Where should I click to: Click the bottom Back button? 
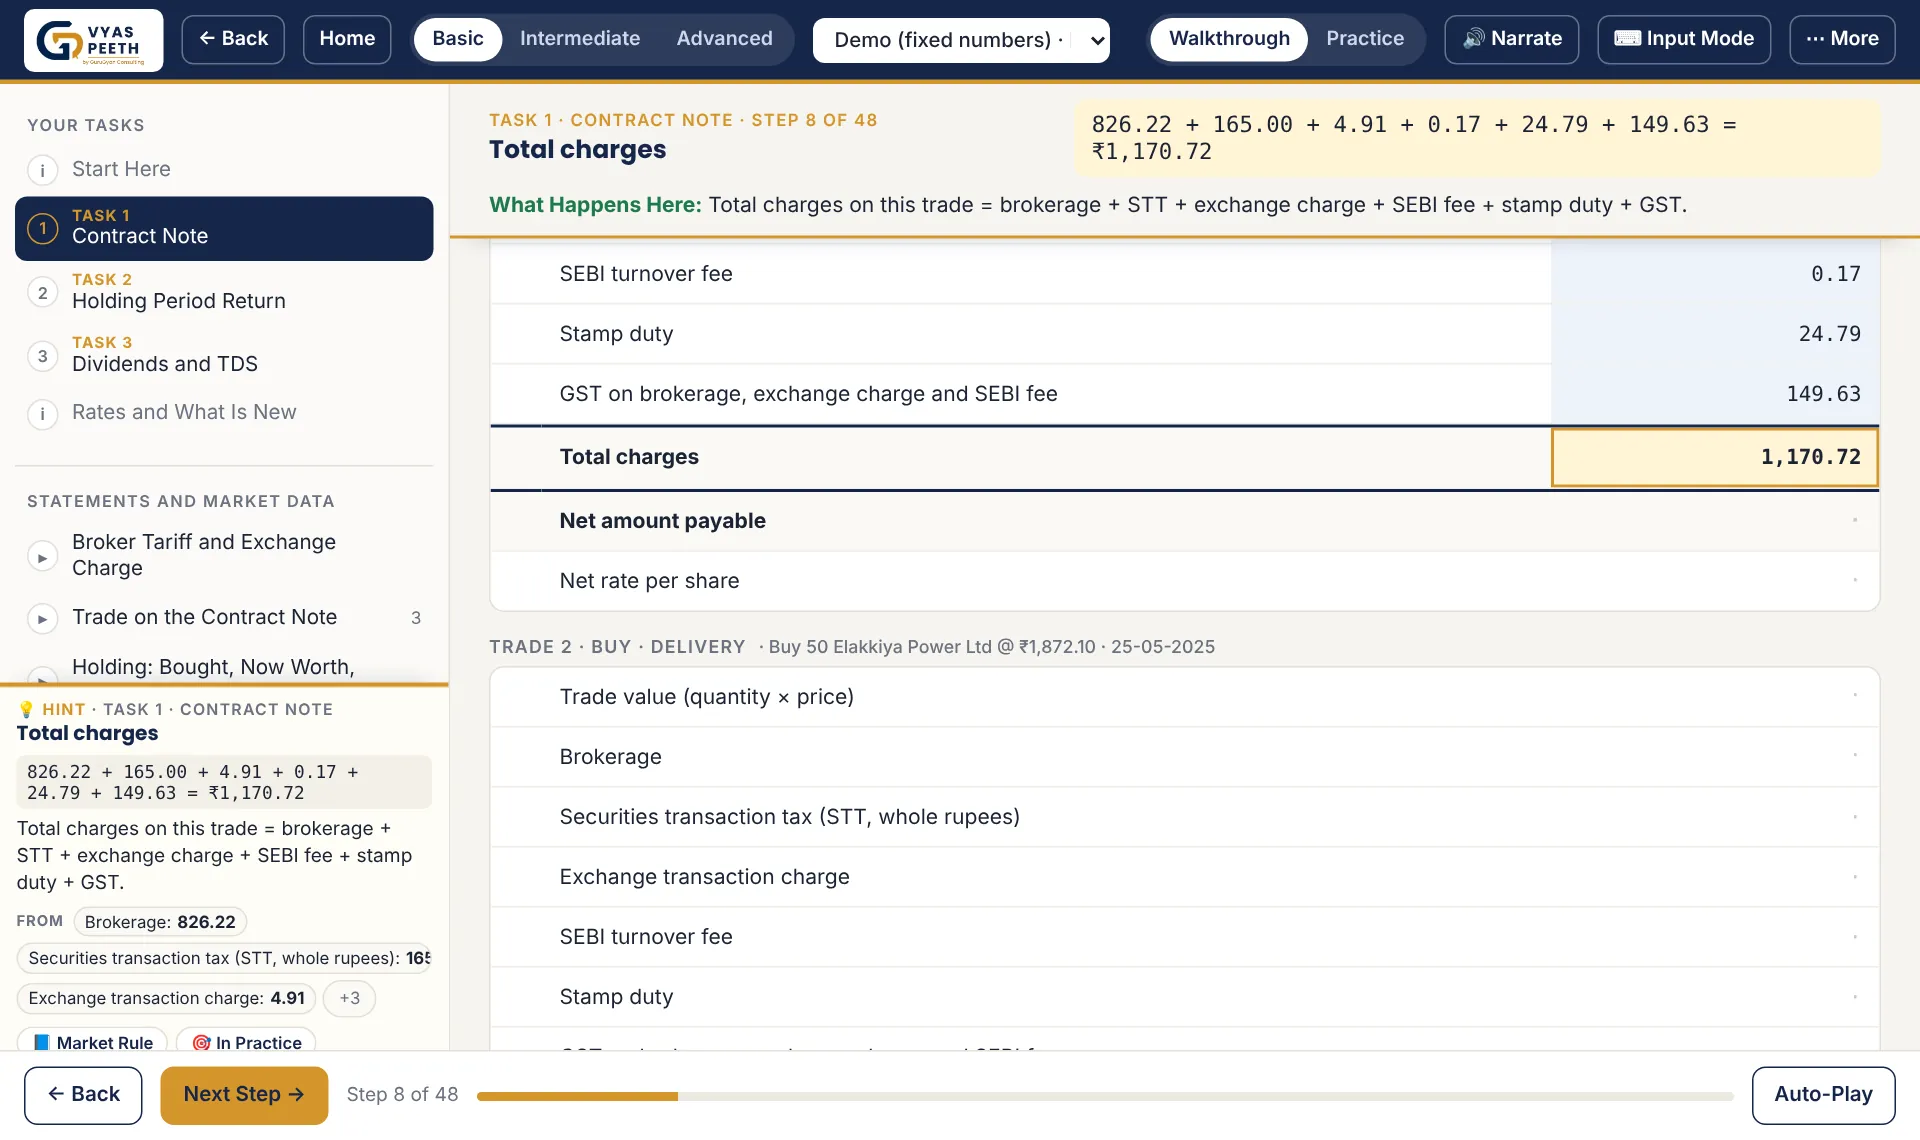coord(83,1095)
